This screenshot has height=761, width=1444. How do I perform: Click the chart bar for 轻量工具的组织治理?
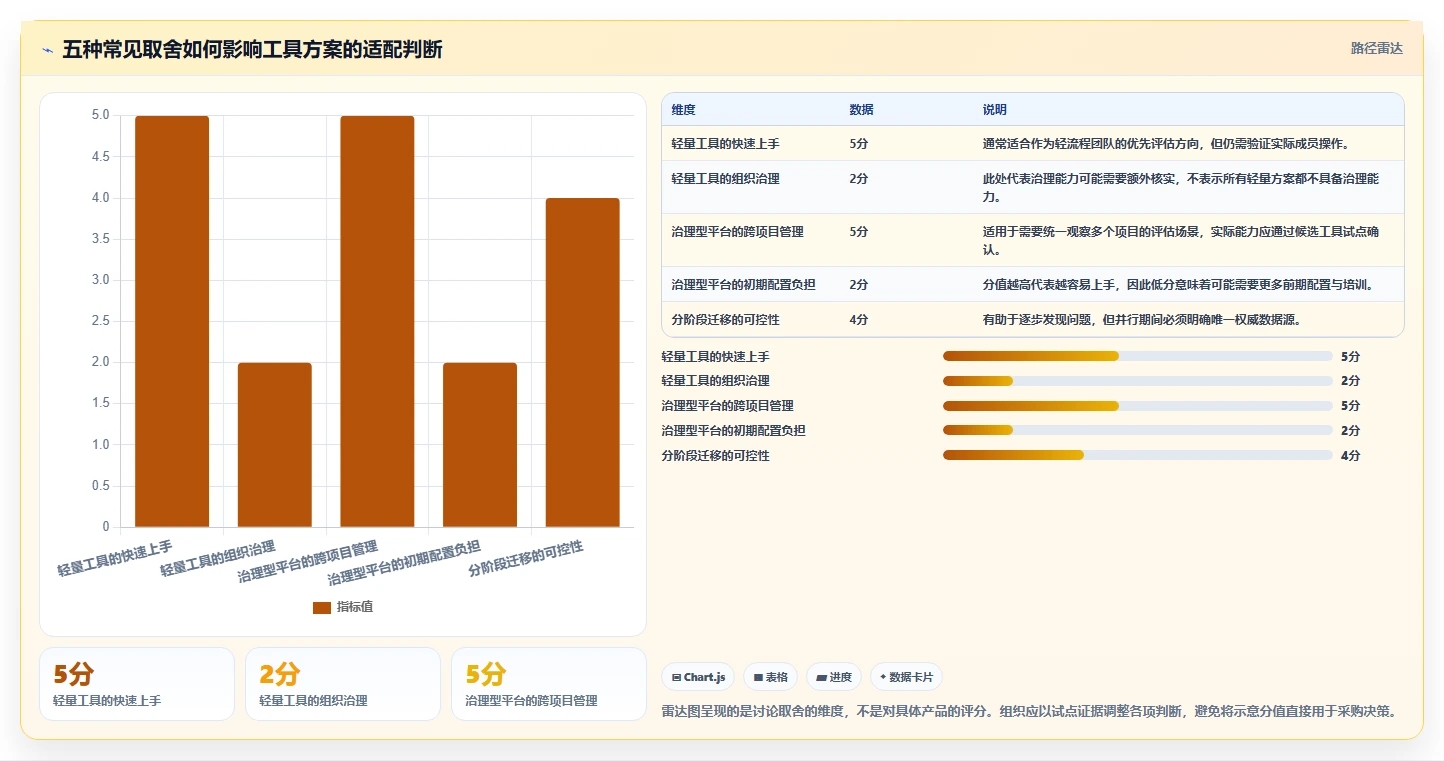click(275, 445)
